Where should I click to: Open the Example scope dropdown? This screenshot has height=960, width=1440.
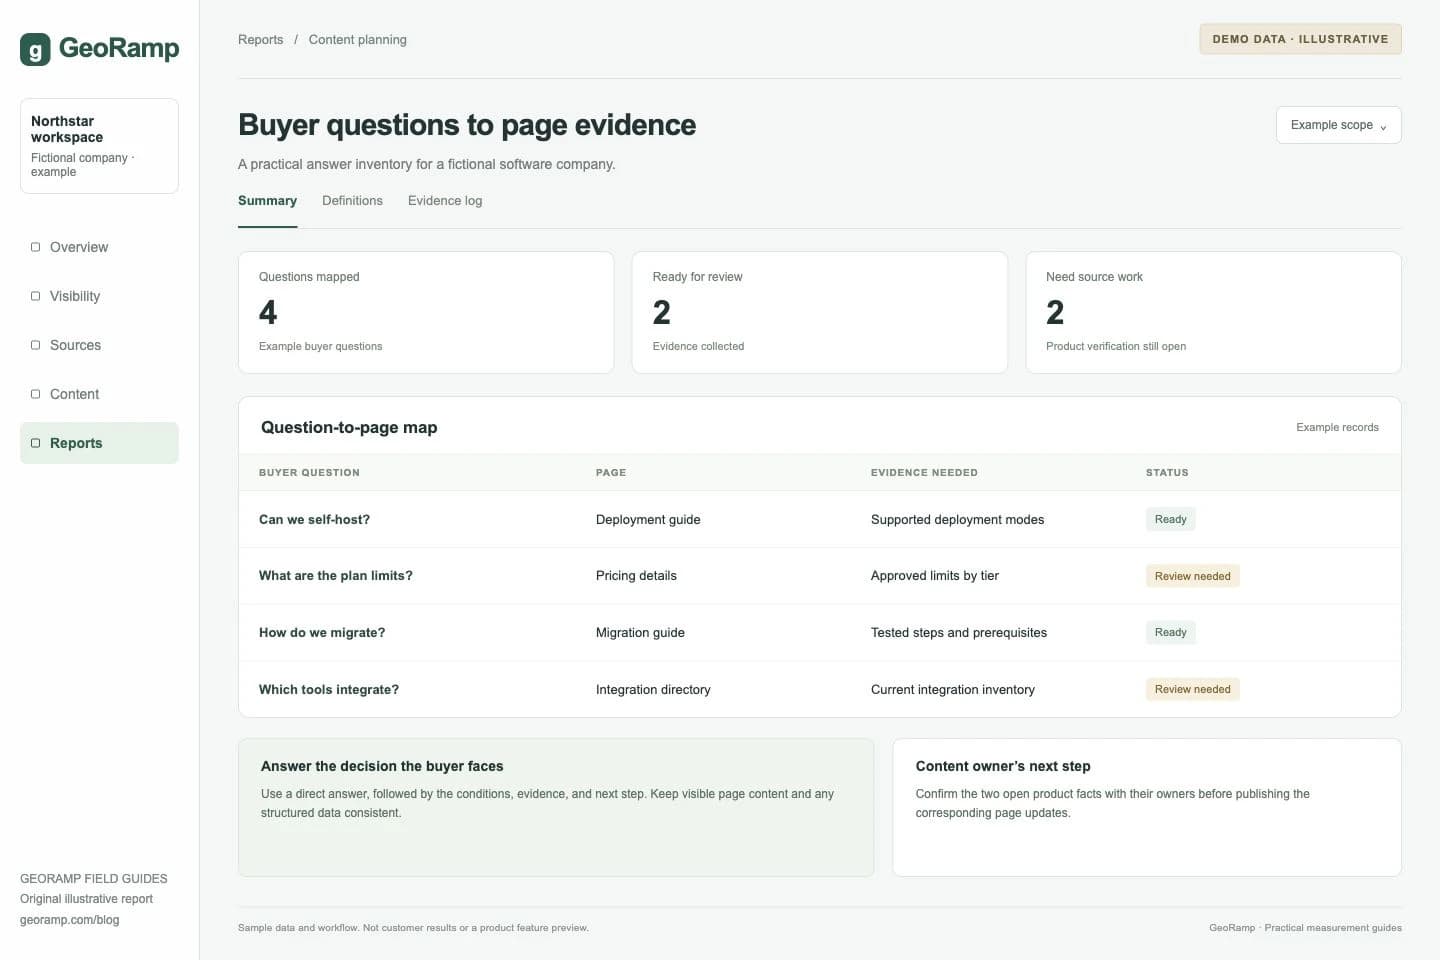point(1338,125)
